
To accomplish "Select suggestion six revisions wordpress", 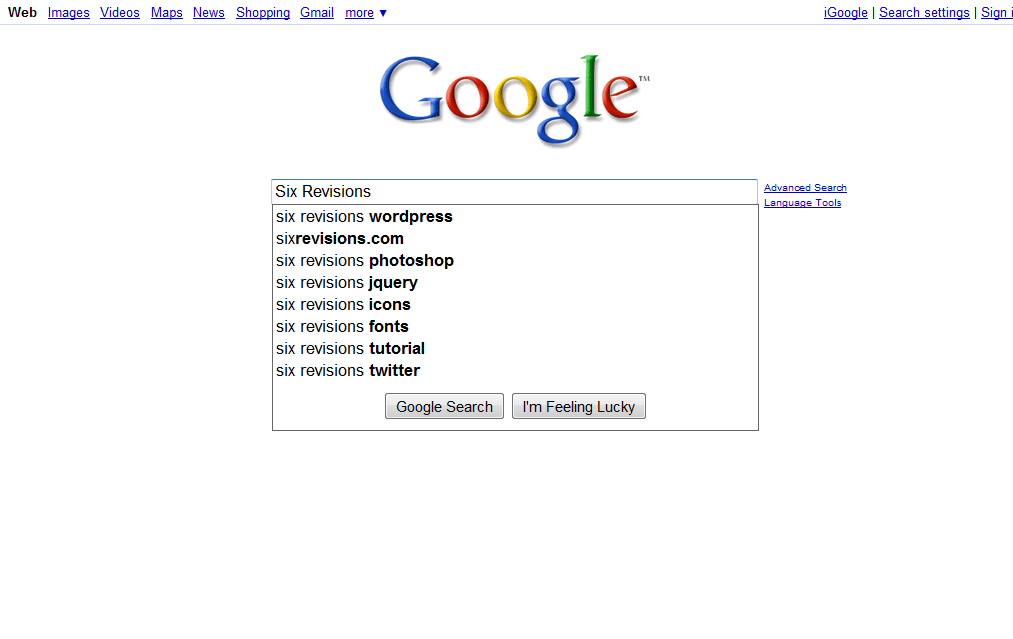I will point(515,216).
